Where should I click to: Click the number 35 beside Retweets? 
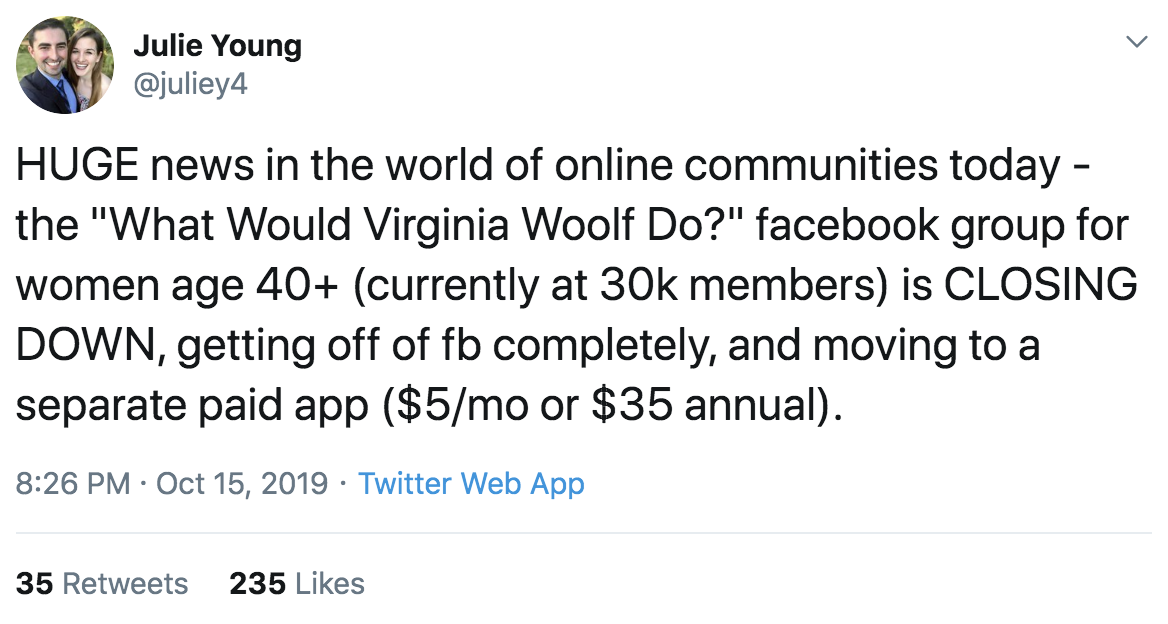pyautogui.click(x=34, y=583)
